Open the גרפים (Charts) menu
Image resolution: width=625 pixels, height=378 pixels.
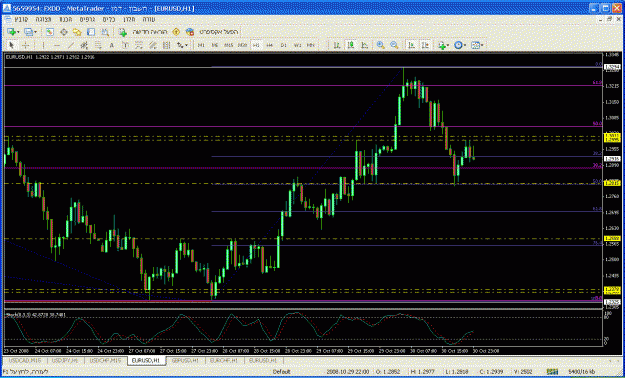[86, 19]
